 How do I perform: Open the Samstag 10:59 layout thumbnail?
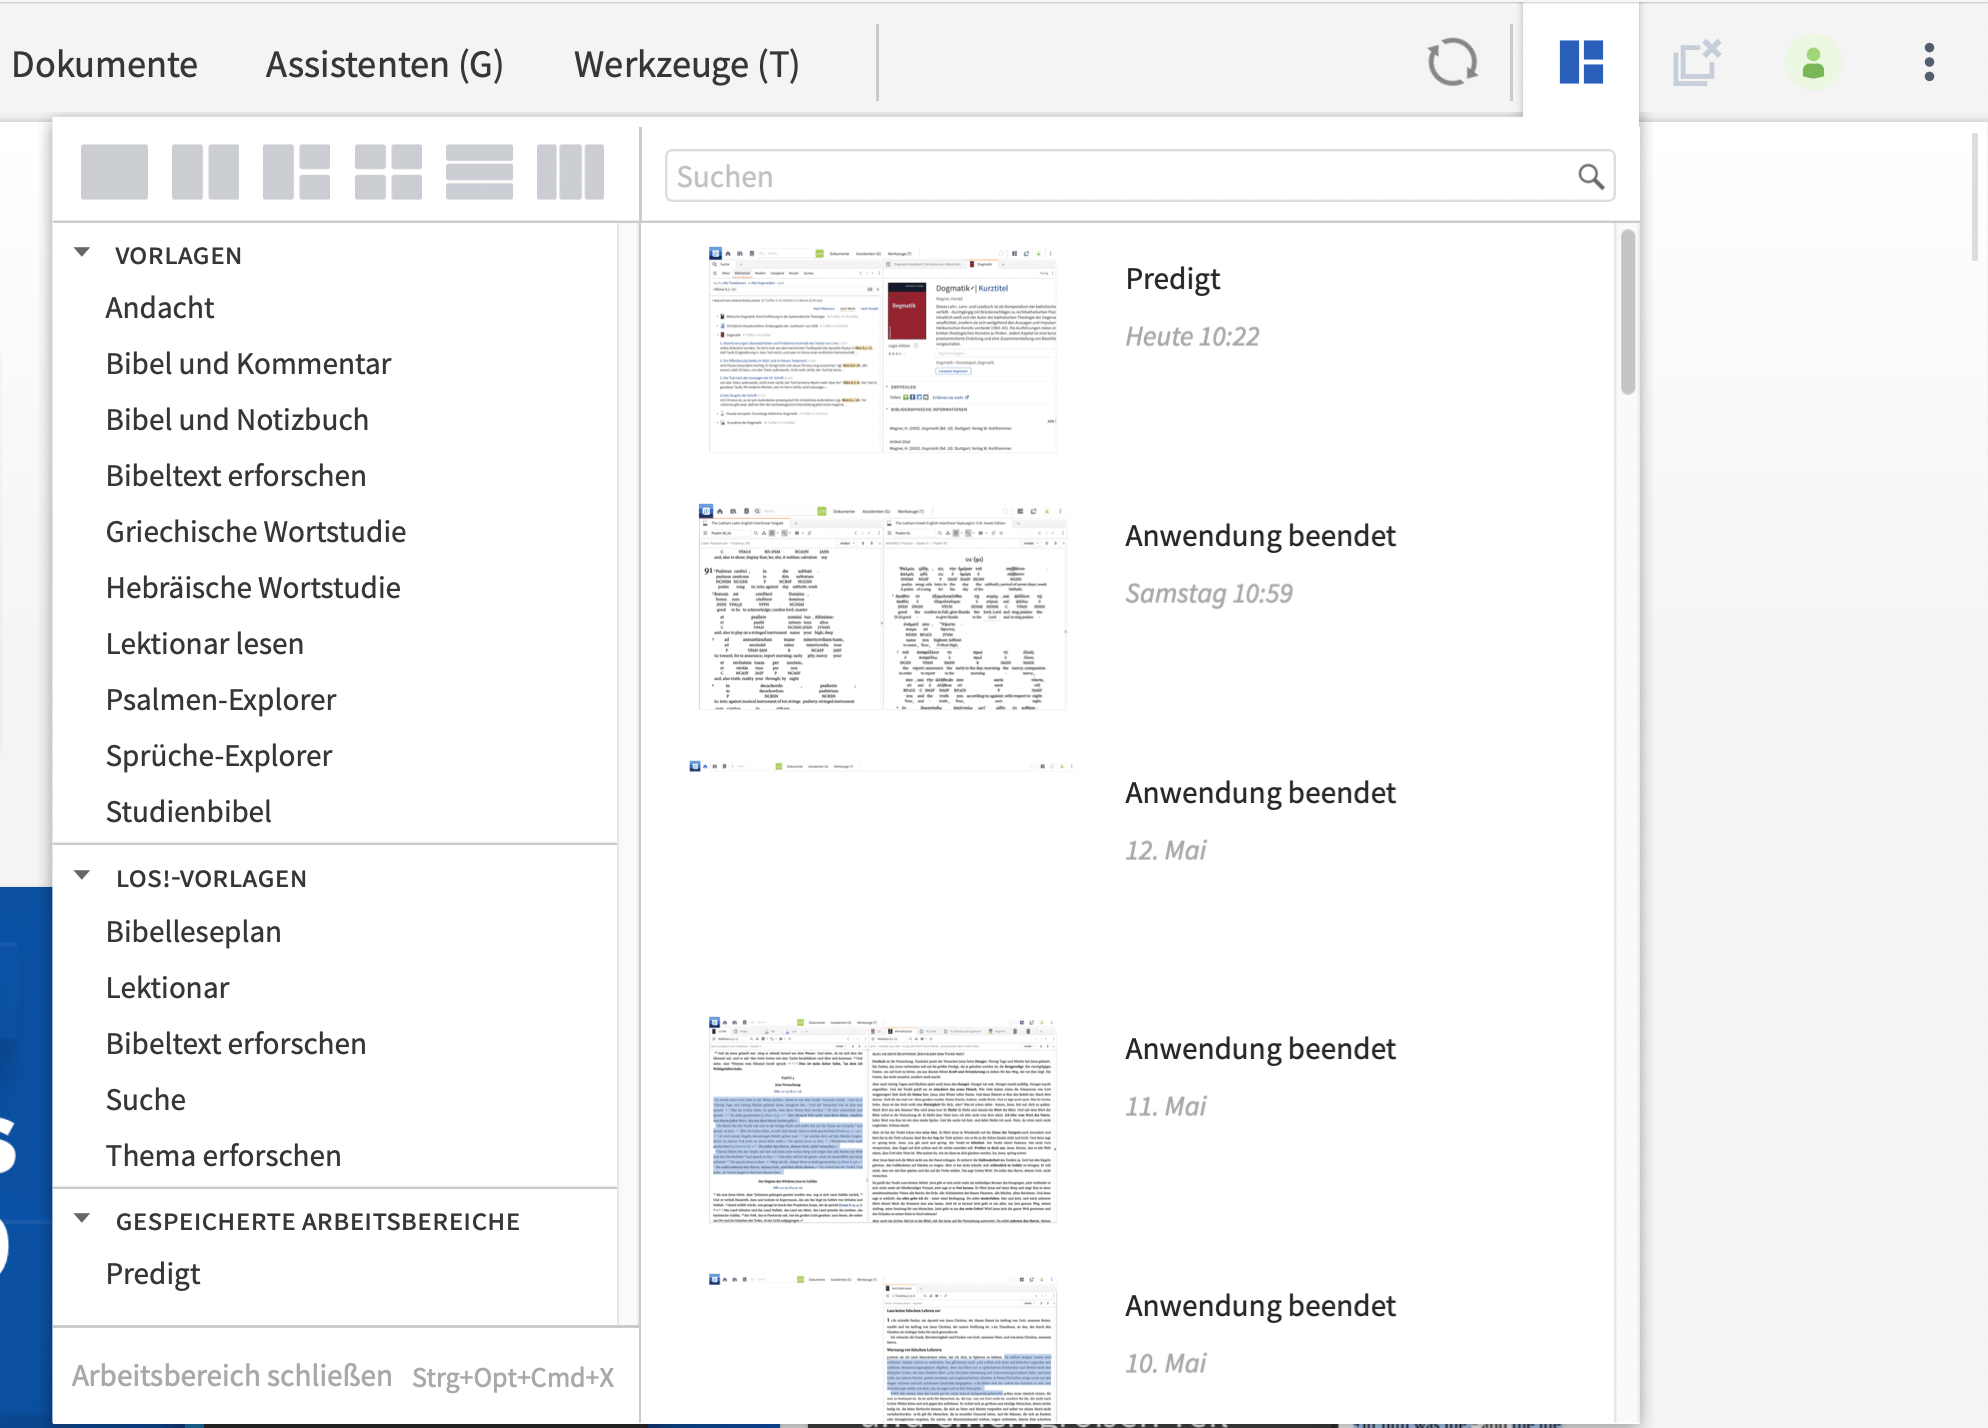(882, 606)
